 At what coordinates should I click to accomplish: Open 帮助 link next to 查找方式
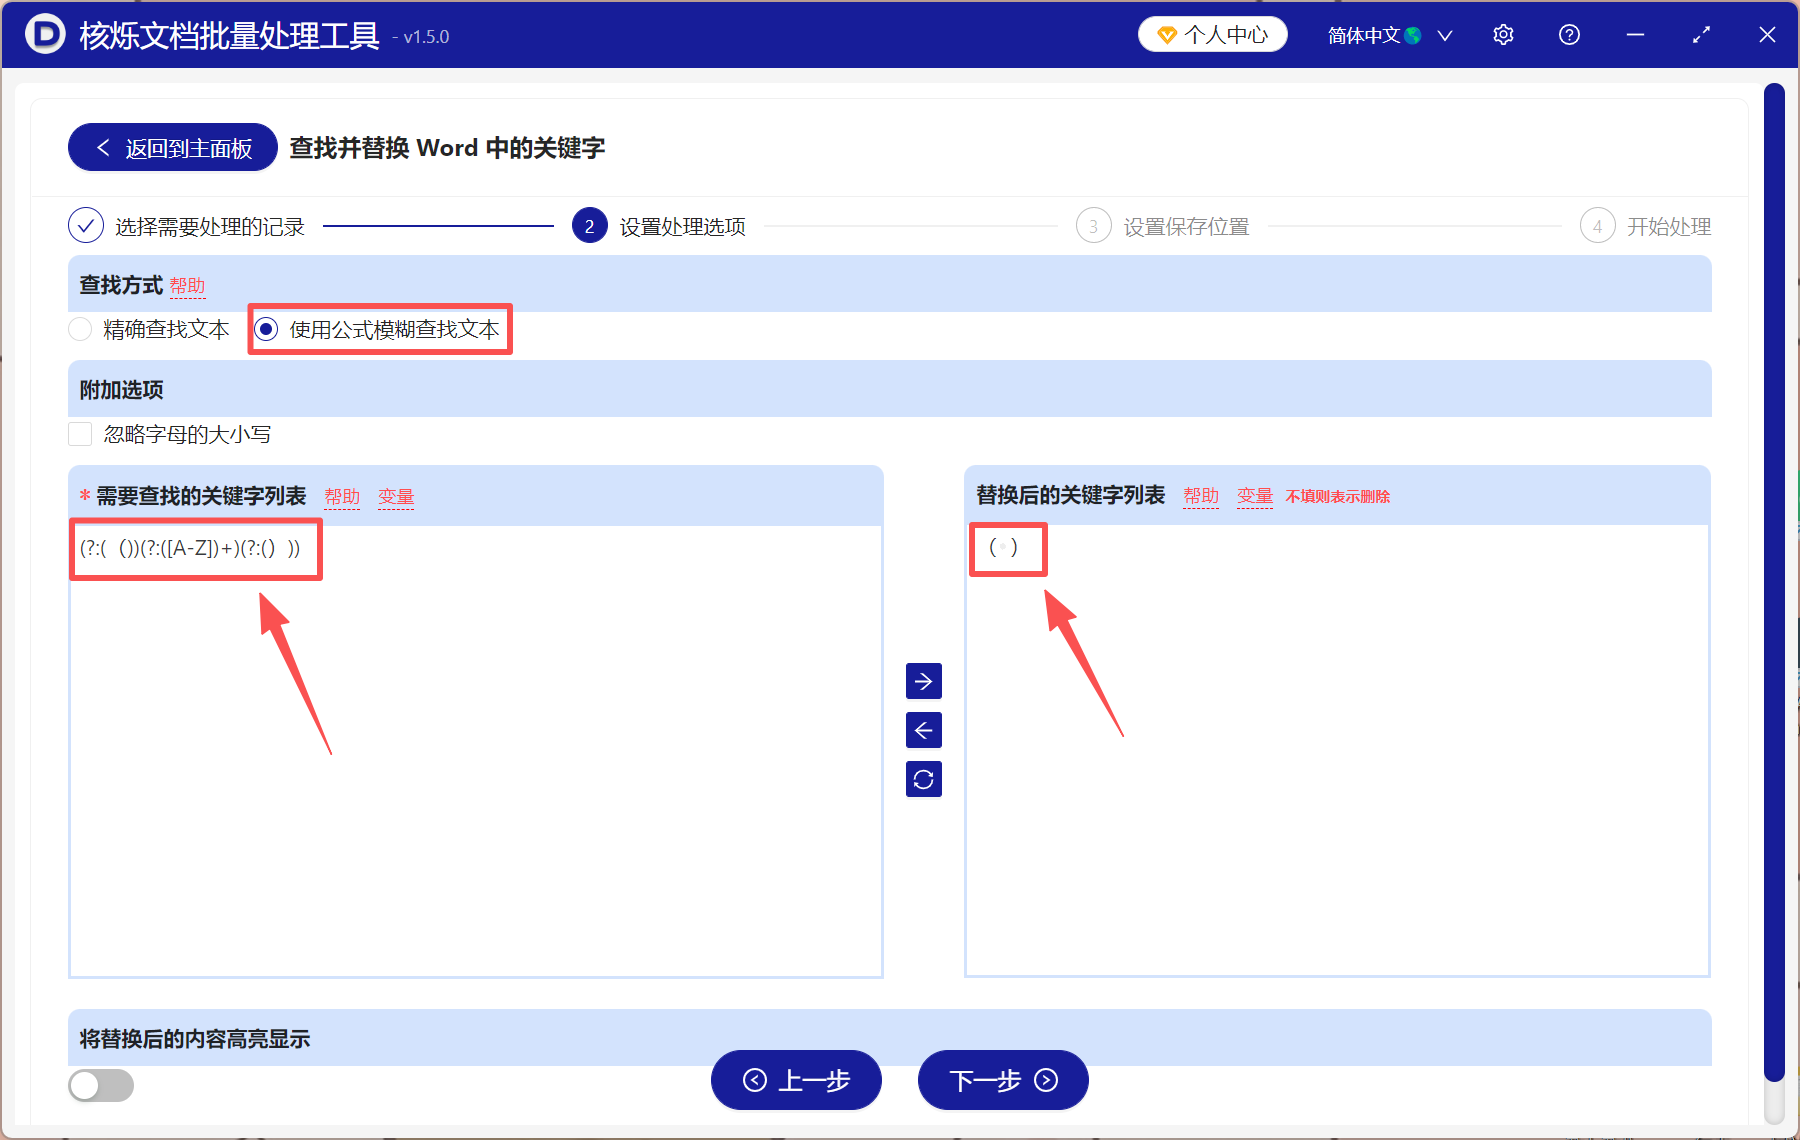point(188,287)
